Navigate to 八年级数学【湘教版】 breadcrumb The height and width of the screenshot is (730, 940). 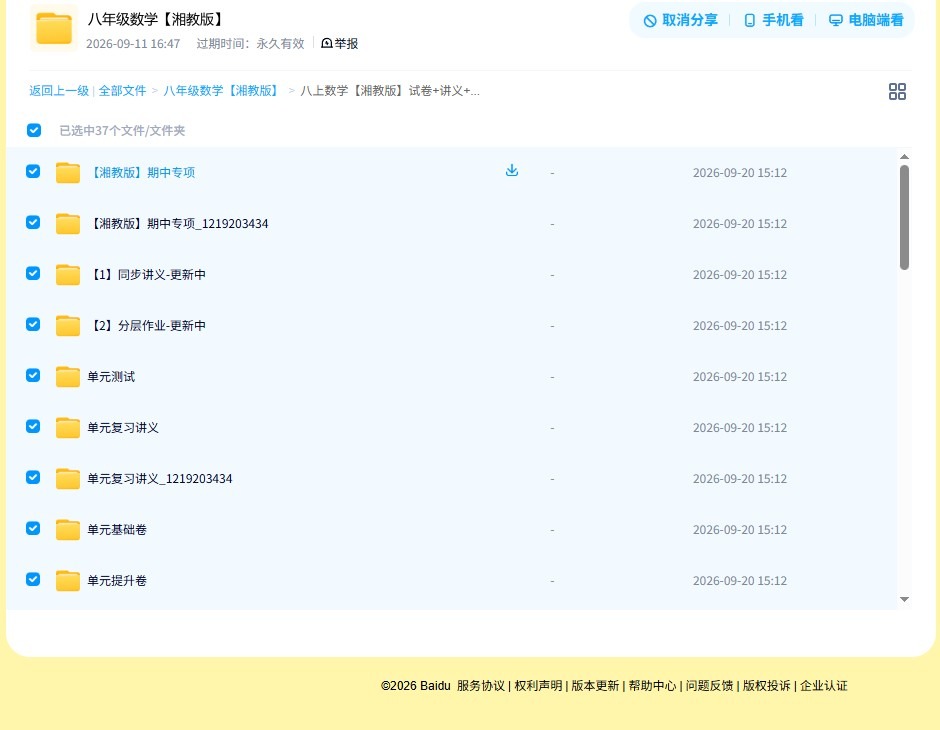[x=222, y=91]
